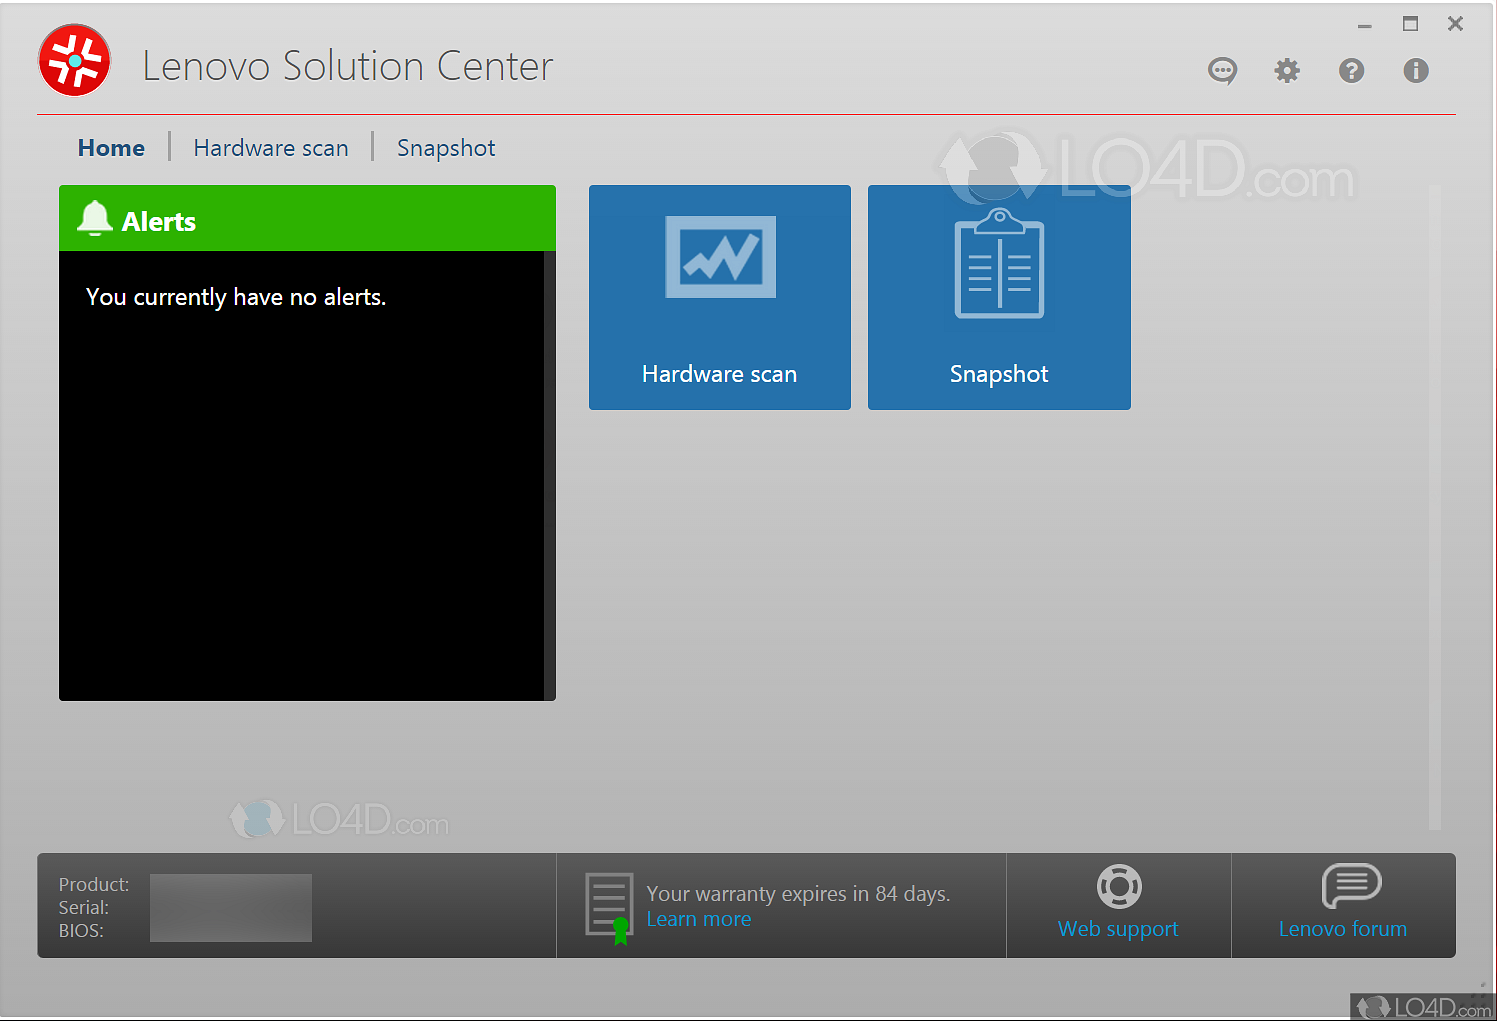Viewport: 1497px width, 1021px height.
Task: Click the clipboard icon on Snapshot tile
Action: tap(999, 265)
